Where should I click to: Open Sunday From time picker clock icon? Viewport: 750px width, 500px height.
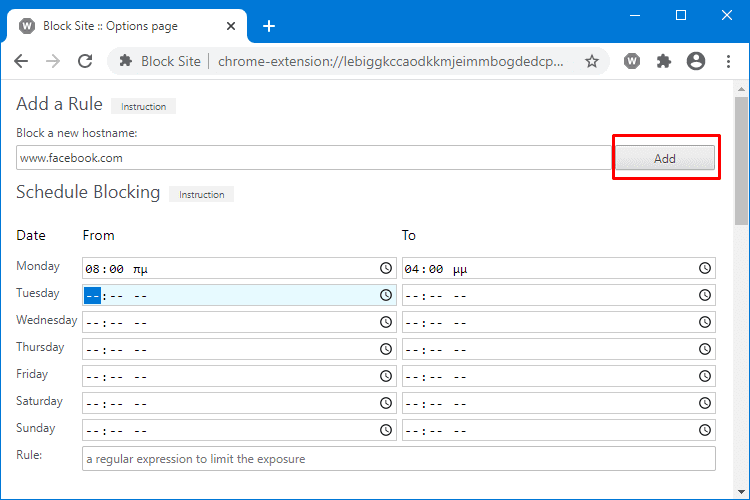[386, 430]
